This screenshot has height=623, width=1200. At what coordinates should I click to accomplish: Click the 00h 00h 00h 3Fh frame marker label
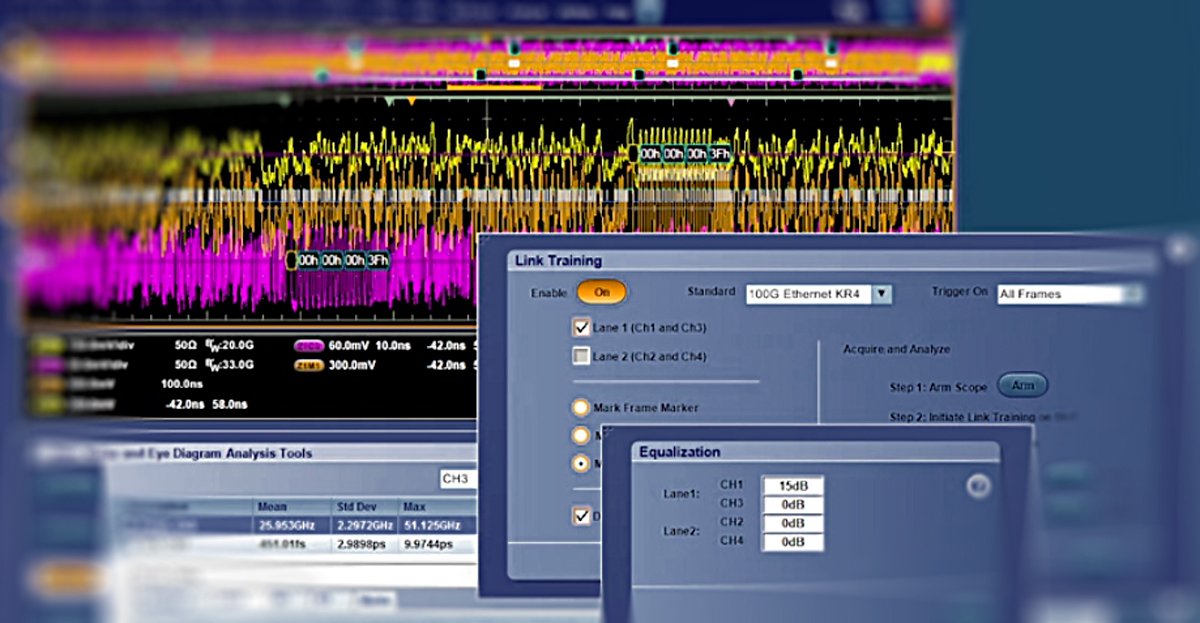(683, 155)
